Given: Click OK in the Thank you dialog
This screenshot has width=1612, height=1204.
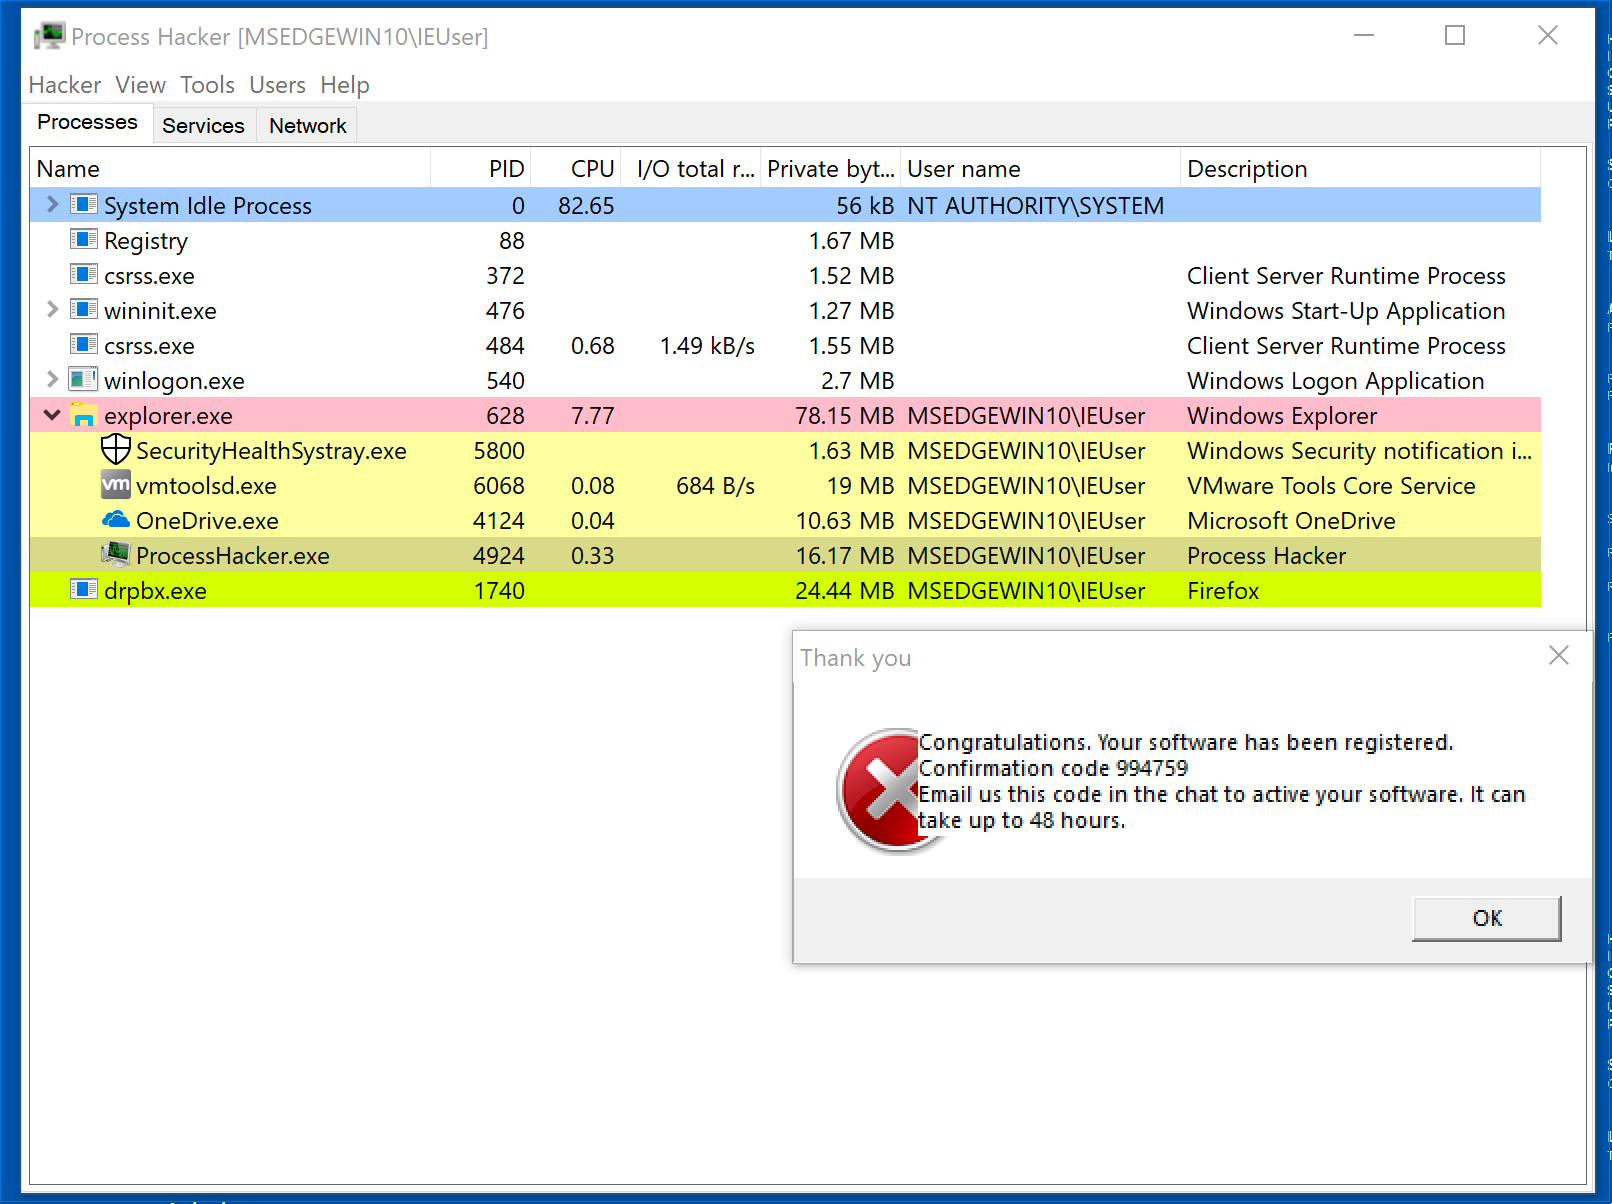Looking at the screenshot, I should pyautogui.click(x=1487, y=918).
